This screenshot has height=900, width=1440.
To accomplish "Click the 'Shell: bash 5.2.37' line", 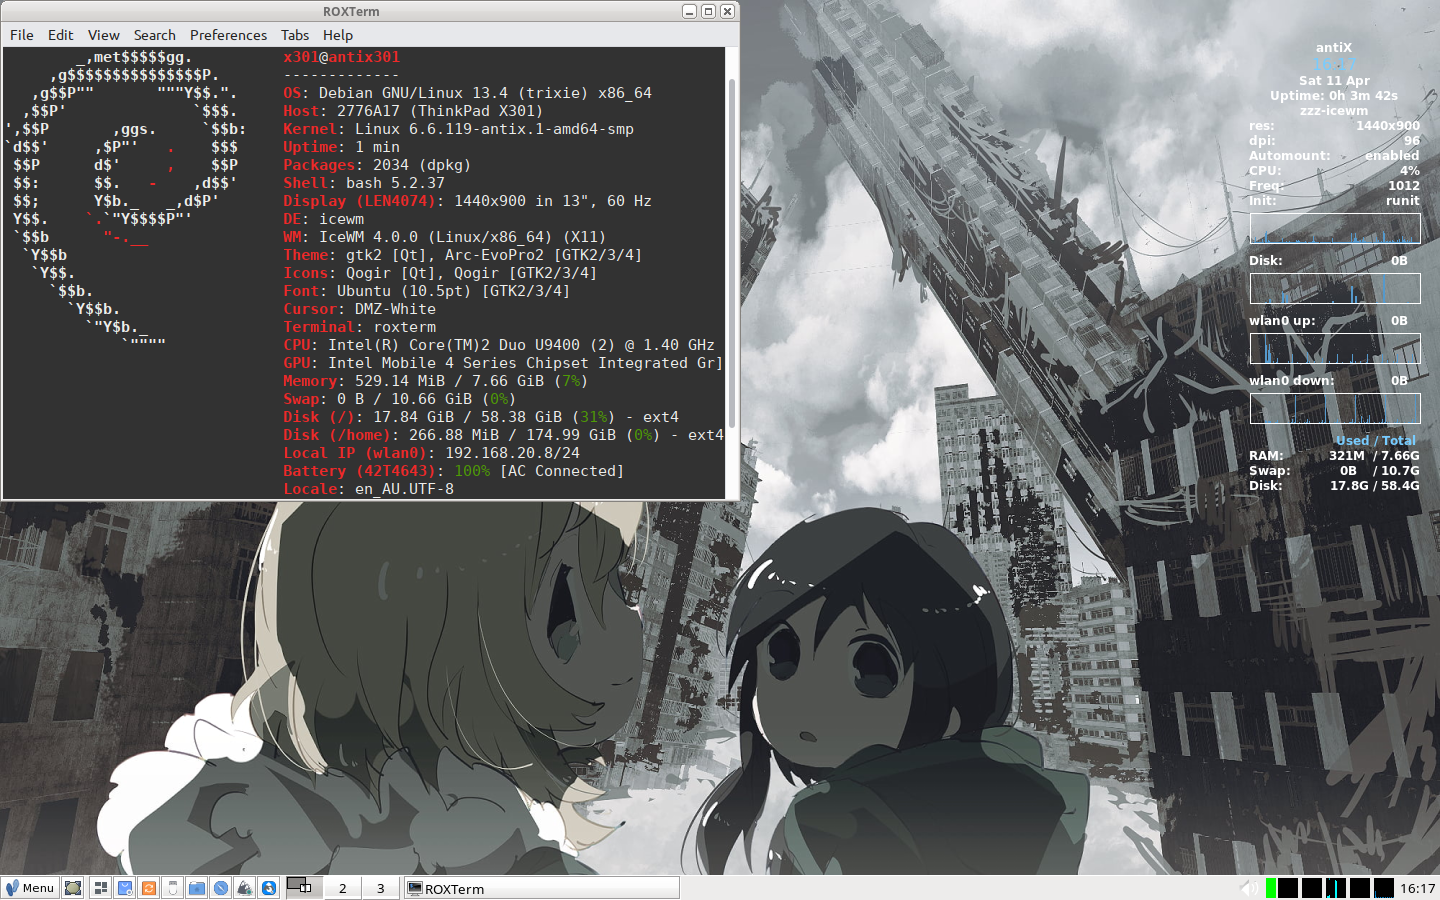I will tap(364, 183).
